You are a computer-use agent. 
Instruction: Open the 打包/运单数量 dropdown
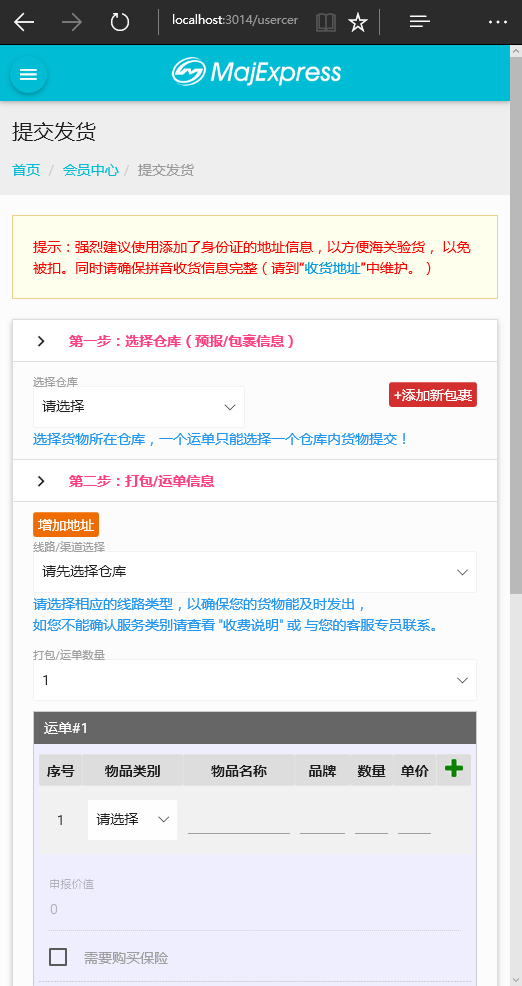point(255,680)
